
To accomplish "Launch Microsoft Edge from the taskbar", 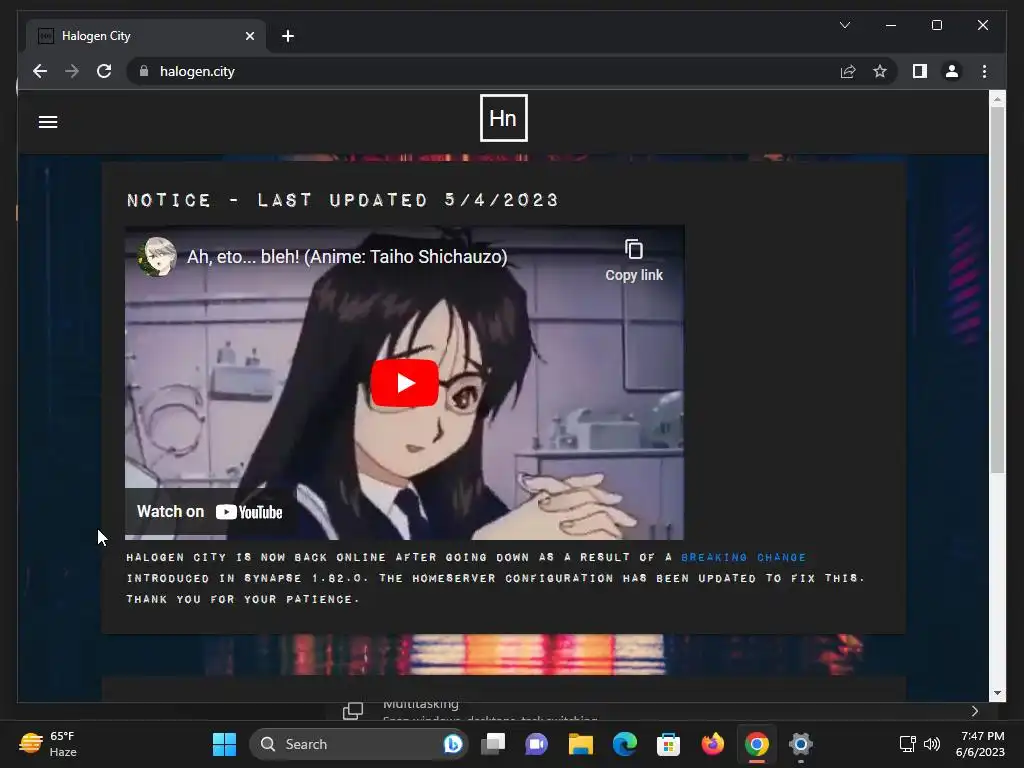I will [624, 744].
